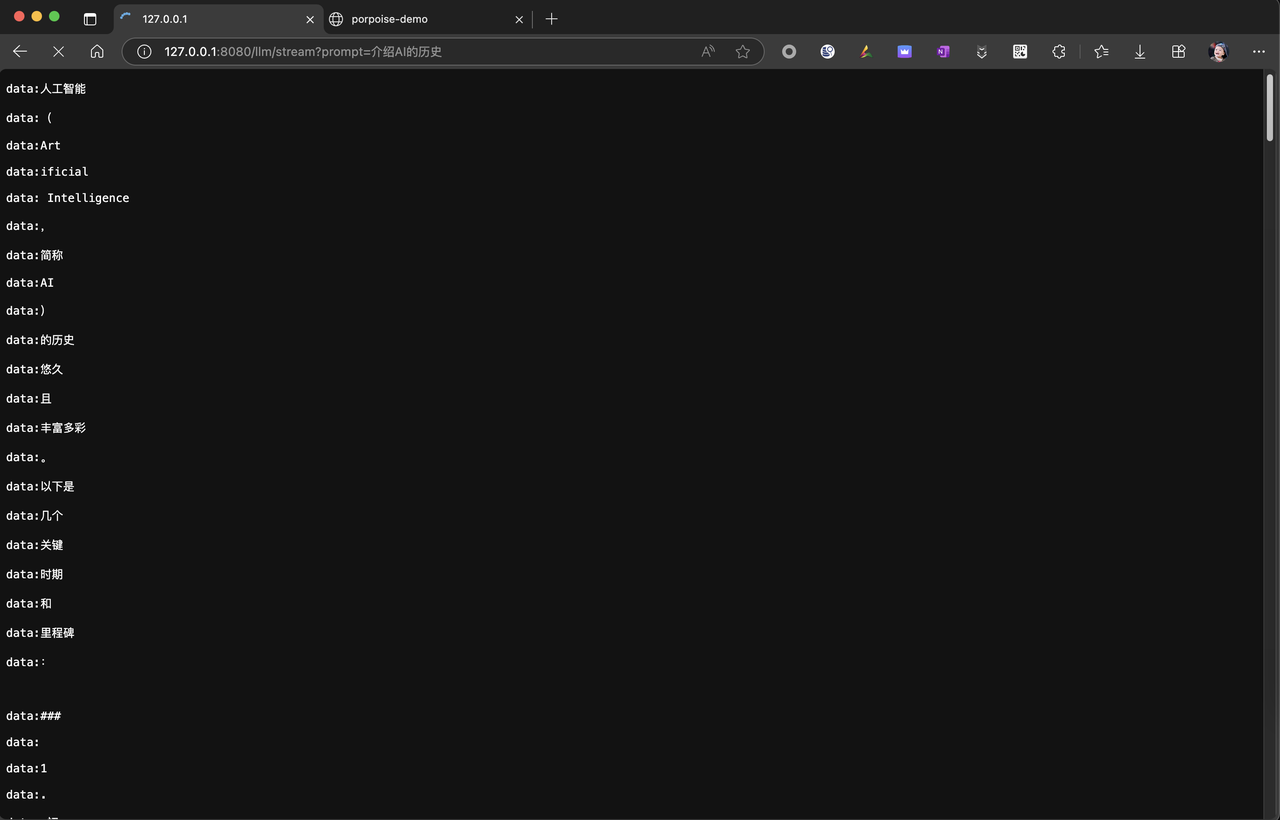Viewport: 1280px width, 820px height.
Task: Click the green full-screen window button
Action: (55, 17)
